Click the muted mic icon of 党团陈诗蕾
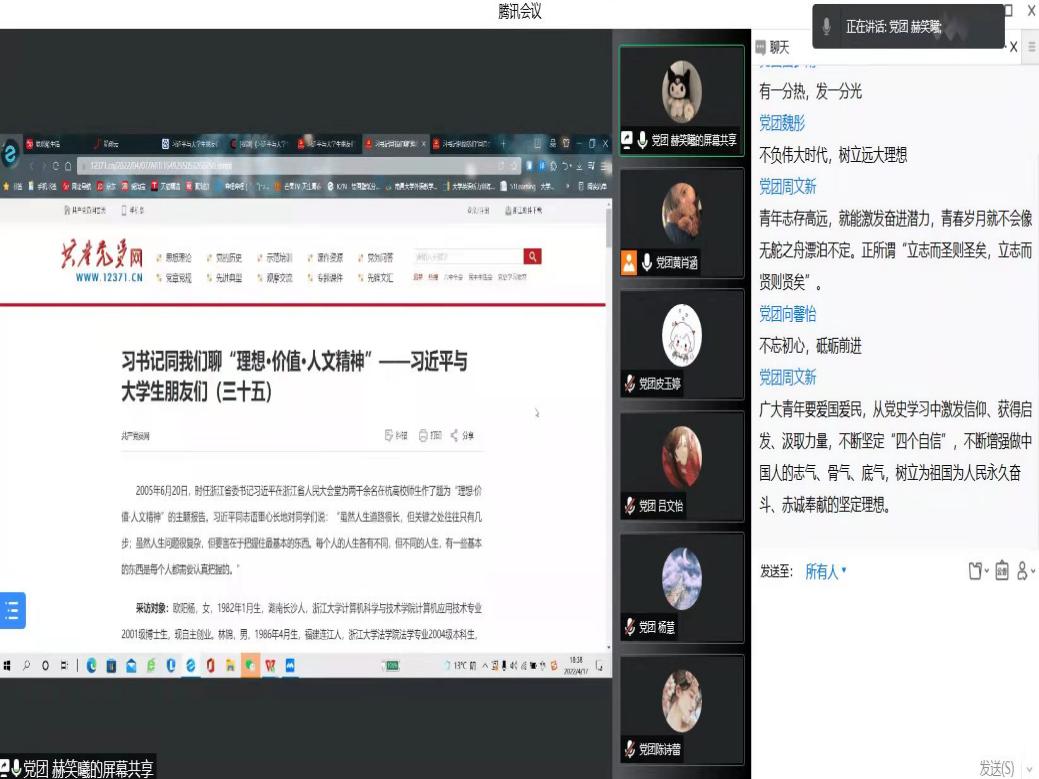The width and height of the screenshot is (1039, 779). [629, 749]
